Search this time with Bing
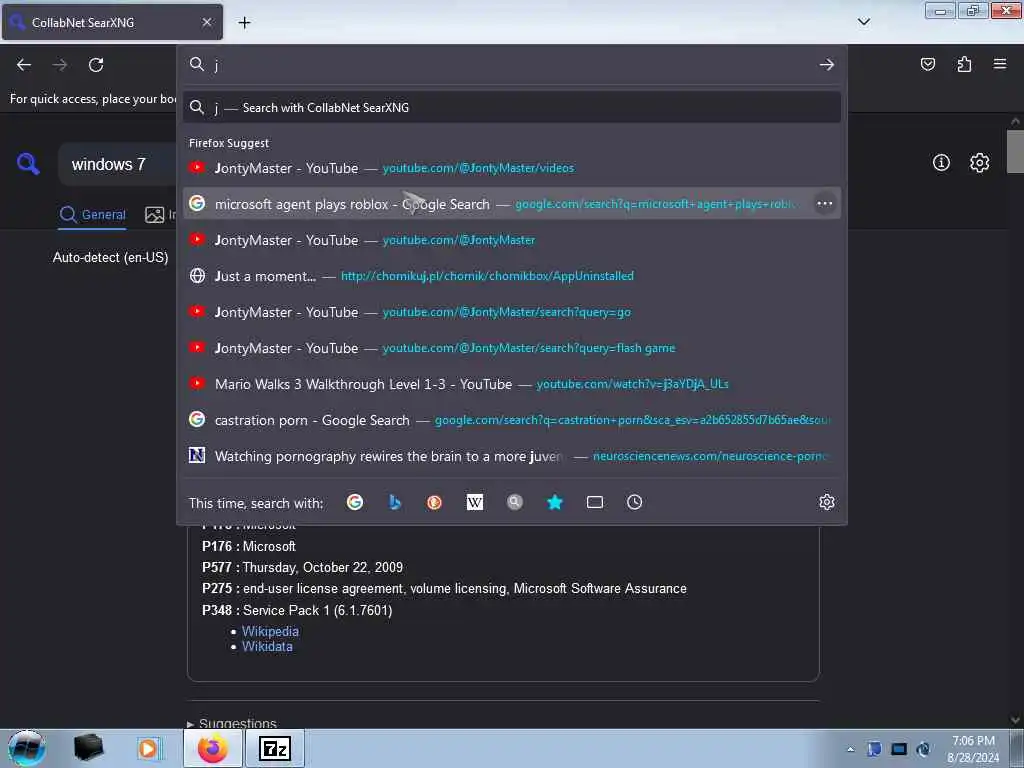The image size is (1024, 768). (394, 502)
